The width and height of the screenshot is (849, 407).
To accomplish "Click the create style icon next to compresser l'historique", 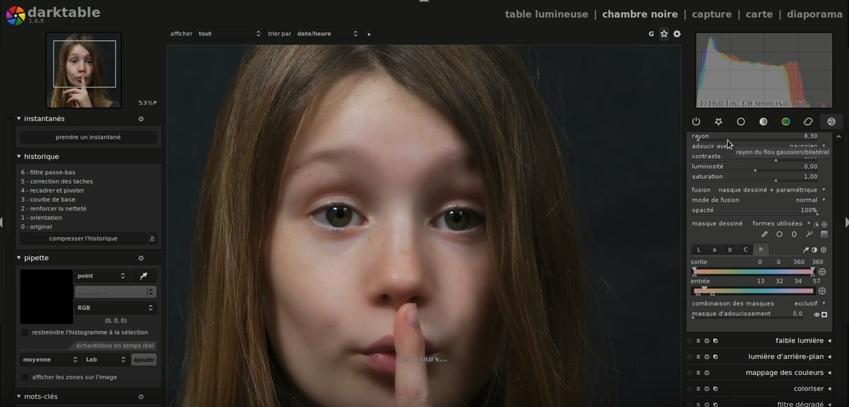I will pyautogui.click(x=153, y=239).
